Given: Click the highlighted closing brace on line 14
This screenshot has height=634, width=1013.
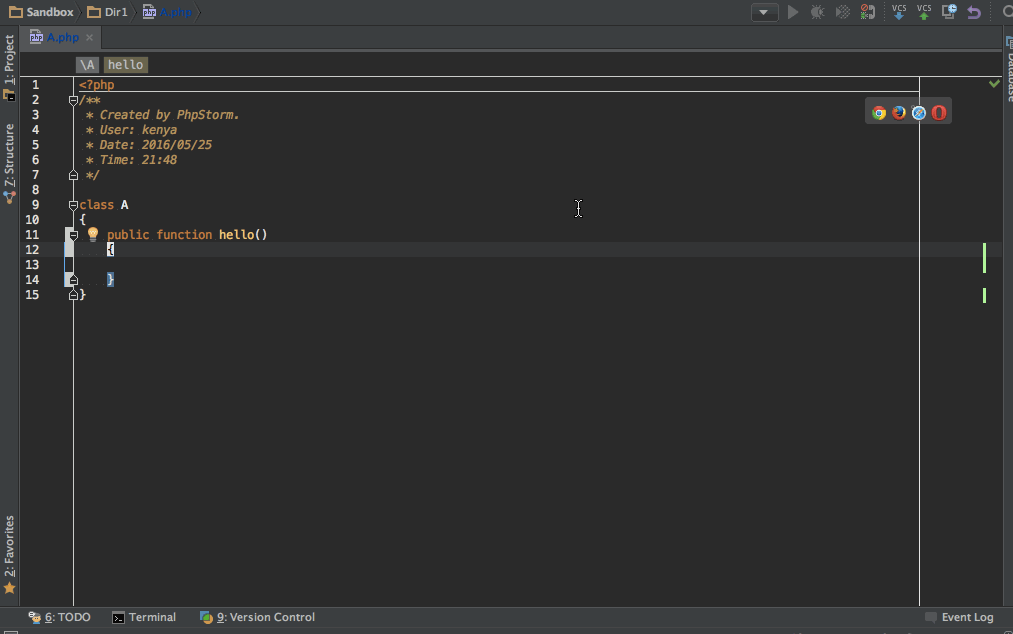Looking at the screenshot, I should pos(110,279).
